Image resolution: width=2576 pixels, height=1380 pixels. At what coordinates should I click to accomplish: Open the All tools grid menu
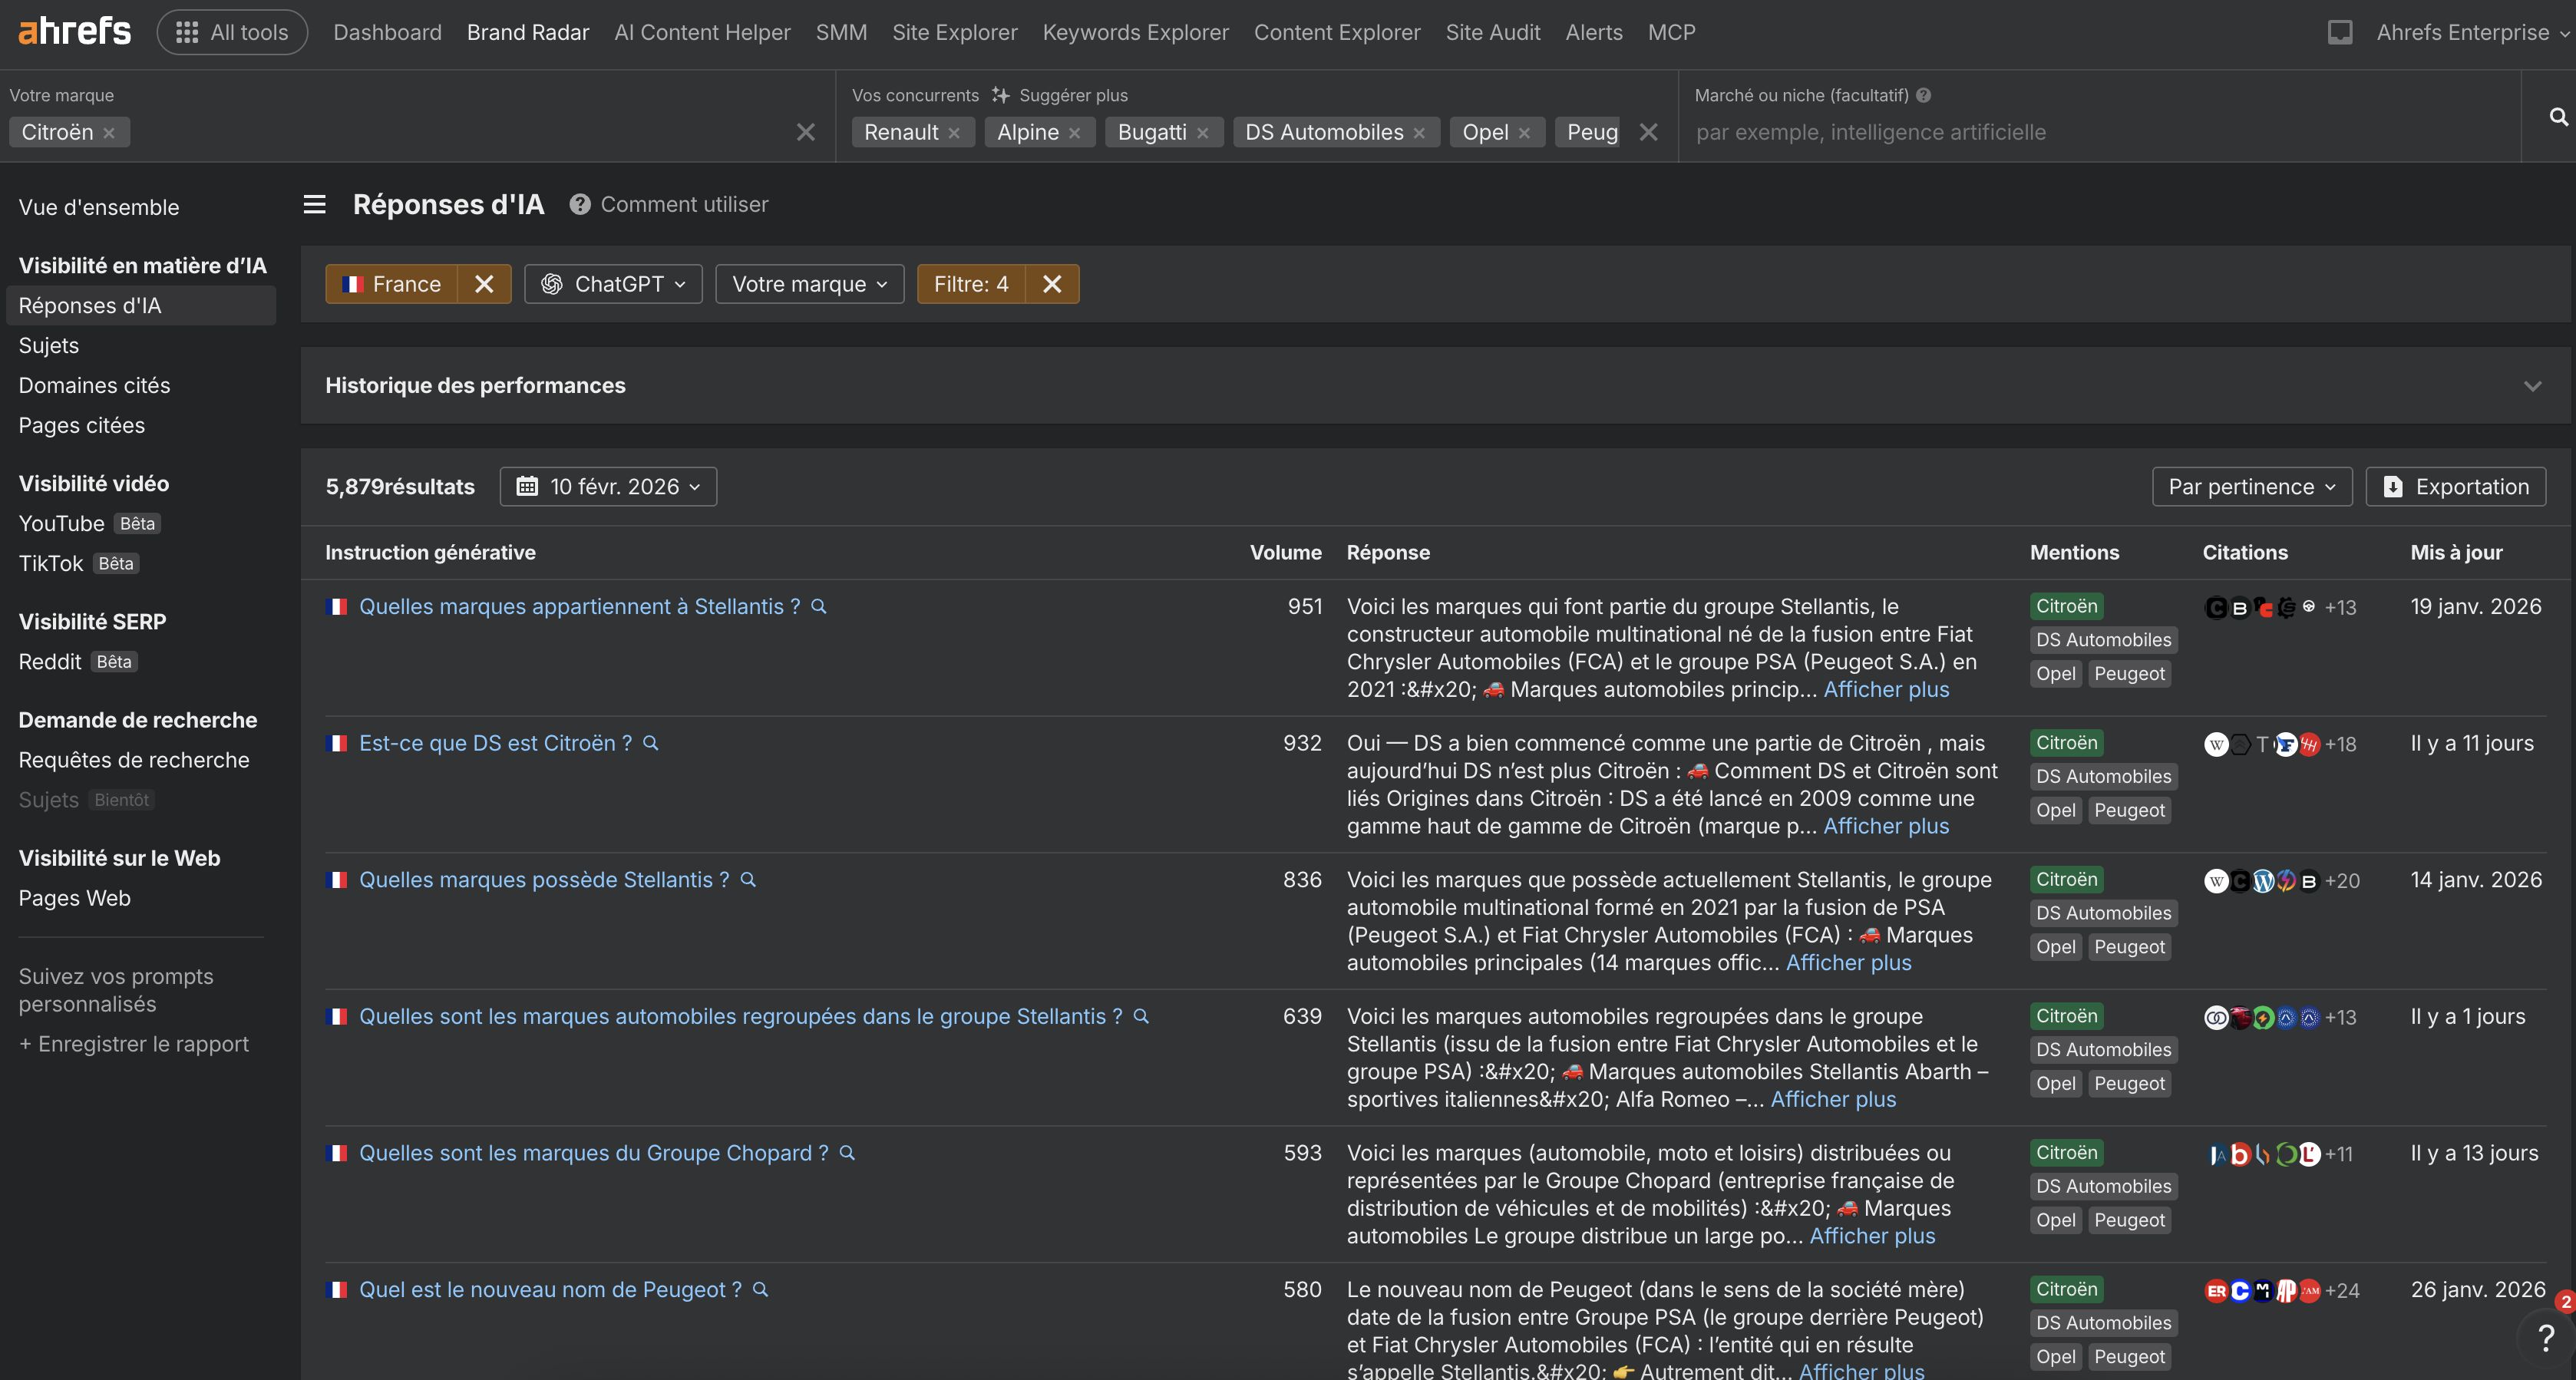pos(231,31)
